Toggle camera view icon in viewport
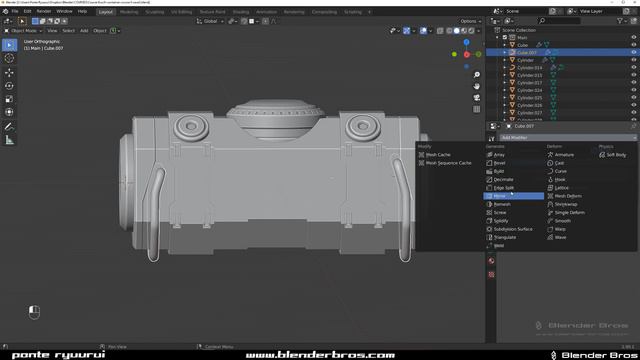Screen dimensions: 640x360 pos(476,98)
